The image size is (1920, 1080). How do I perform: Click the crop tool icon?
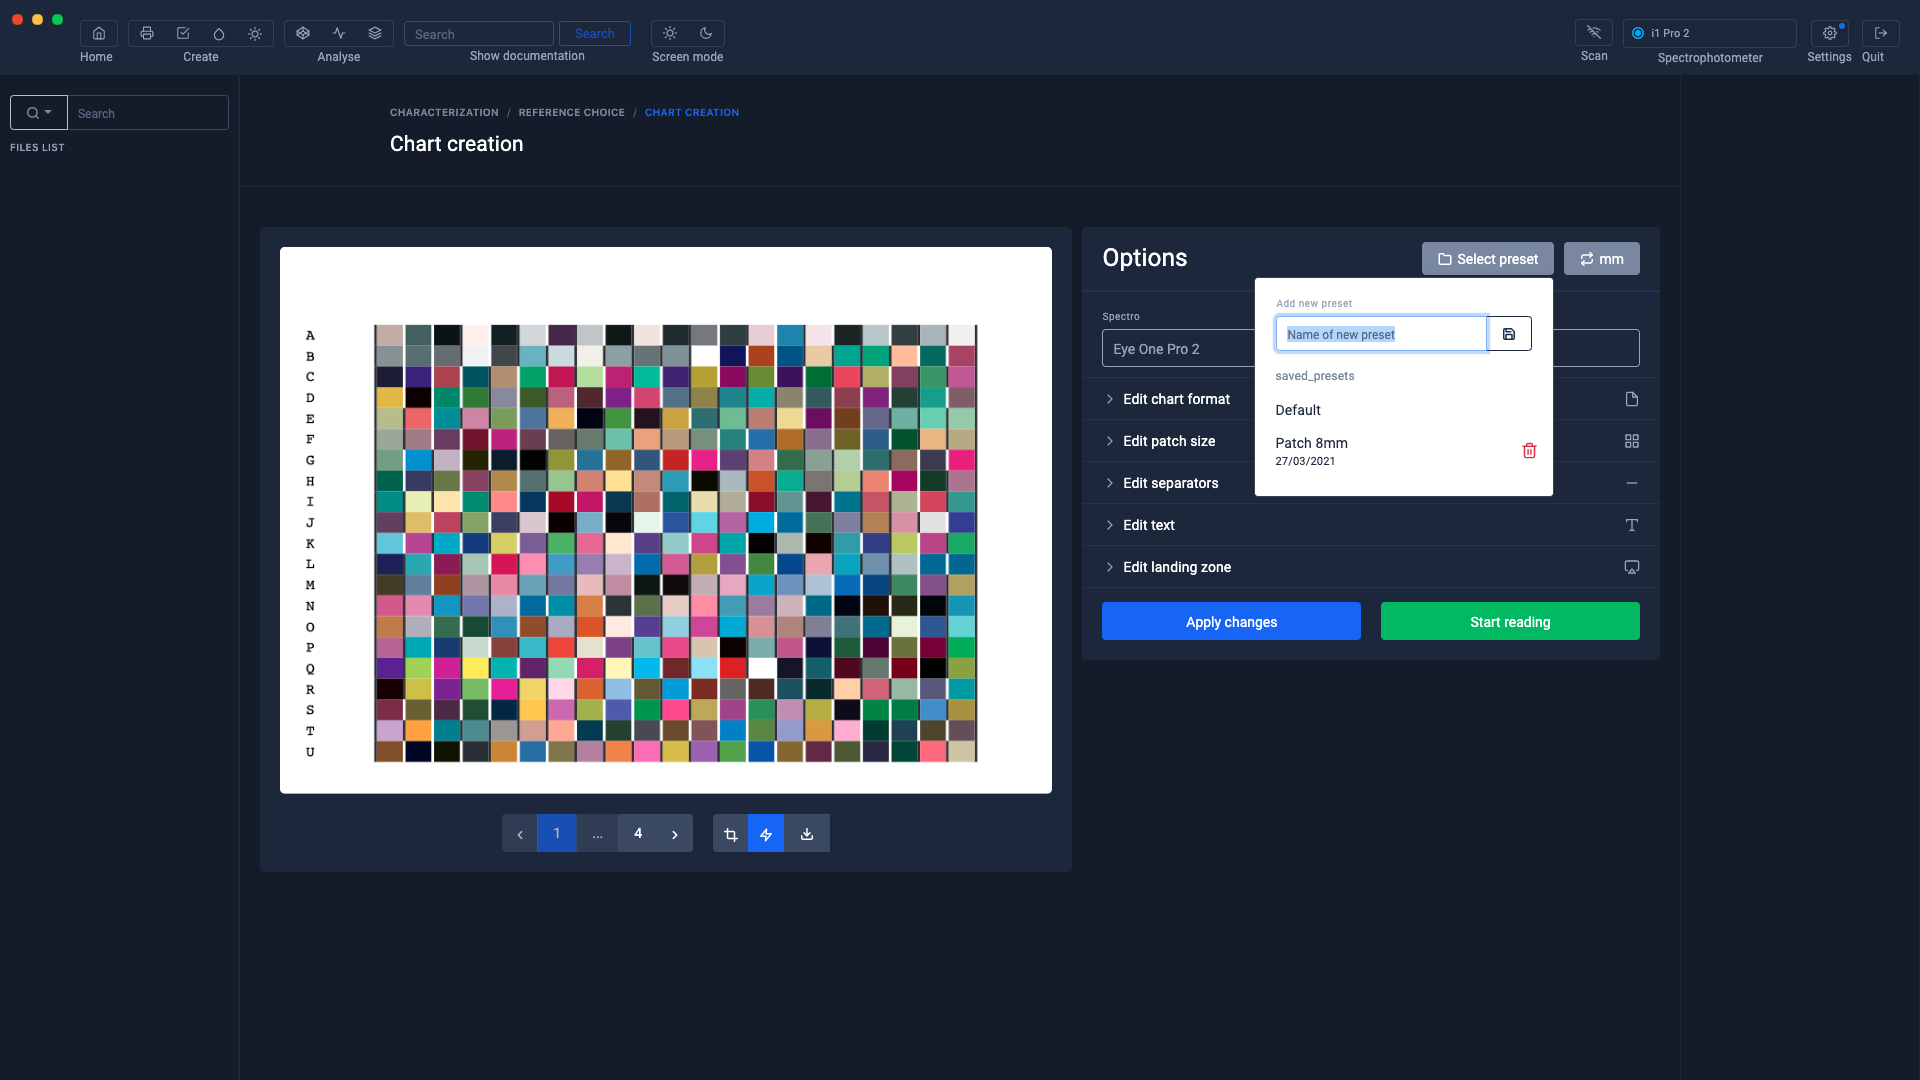coord(731,833)
